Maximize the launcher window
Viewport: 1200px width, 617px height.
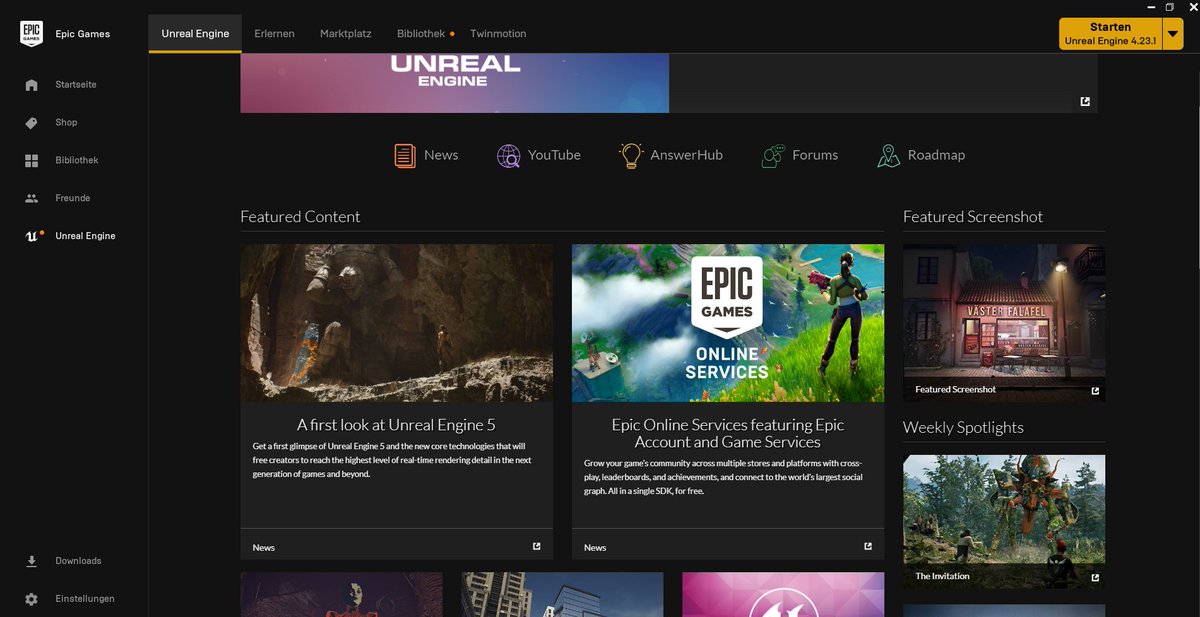[x=1170, y=7]
